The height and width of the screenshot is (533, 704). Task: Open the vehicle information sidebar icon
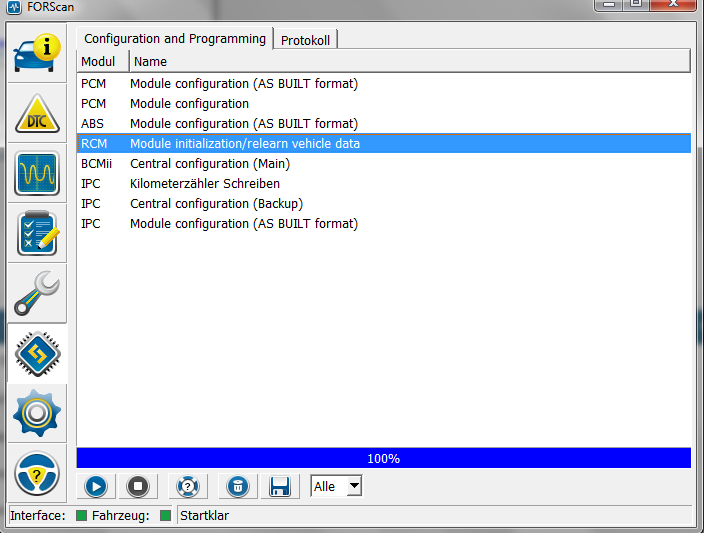(37, 56)
